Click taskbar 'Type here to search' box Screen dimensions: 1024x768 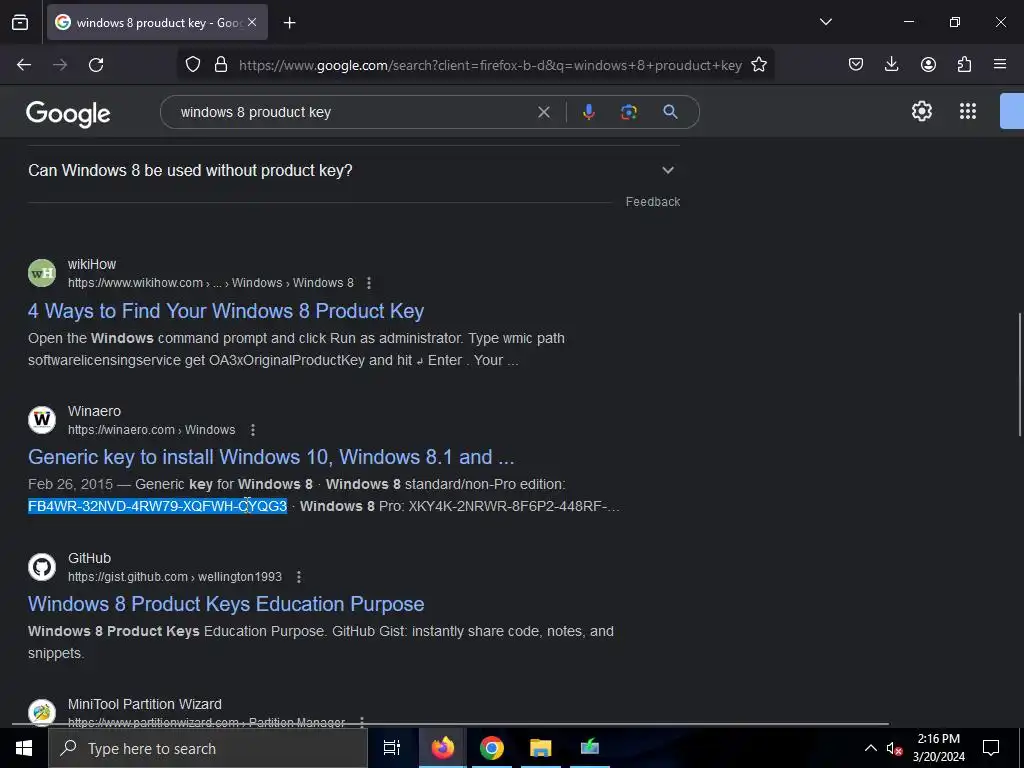(x=208, y=748)
